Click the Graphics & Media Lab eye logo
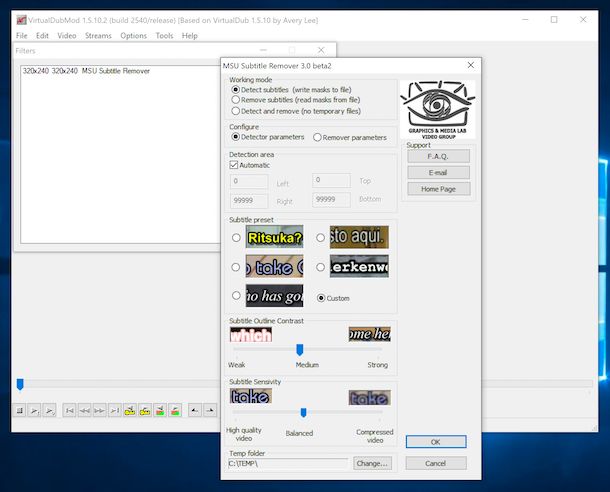Viewport: 610px width, 492px height. [438, 109]
